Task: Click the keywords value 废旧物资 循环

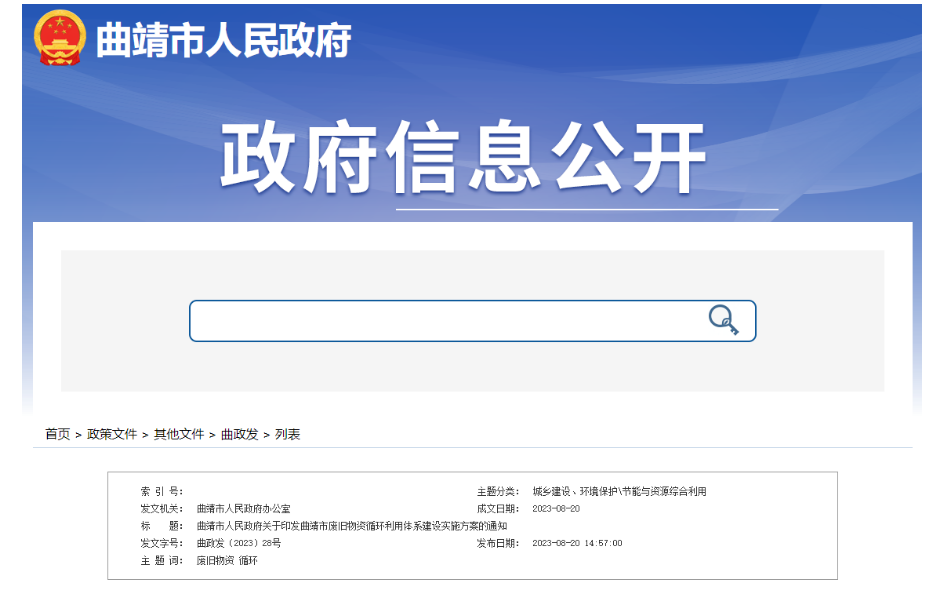Action: 227,560
